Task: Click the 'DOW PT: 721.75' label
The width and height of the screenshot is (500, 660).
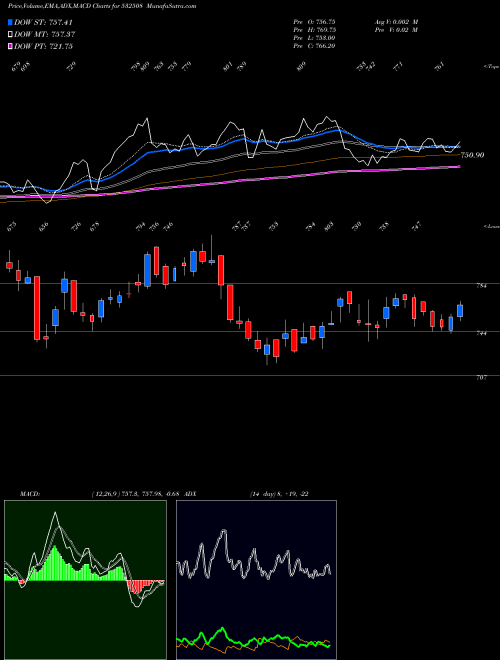Action: [x=44, y=46]
